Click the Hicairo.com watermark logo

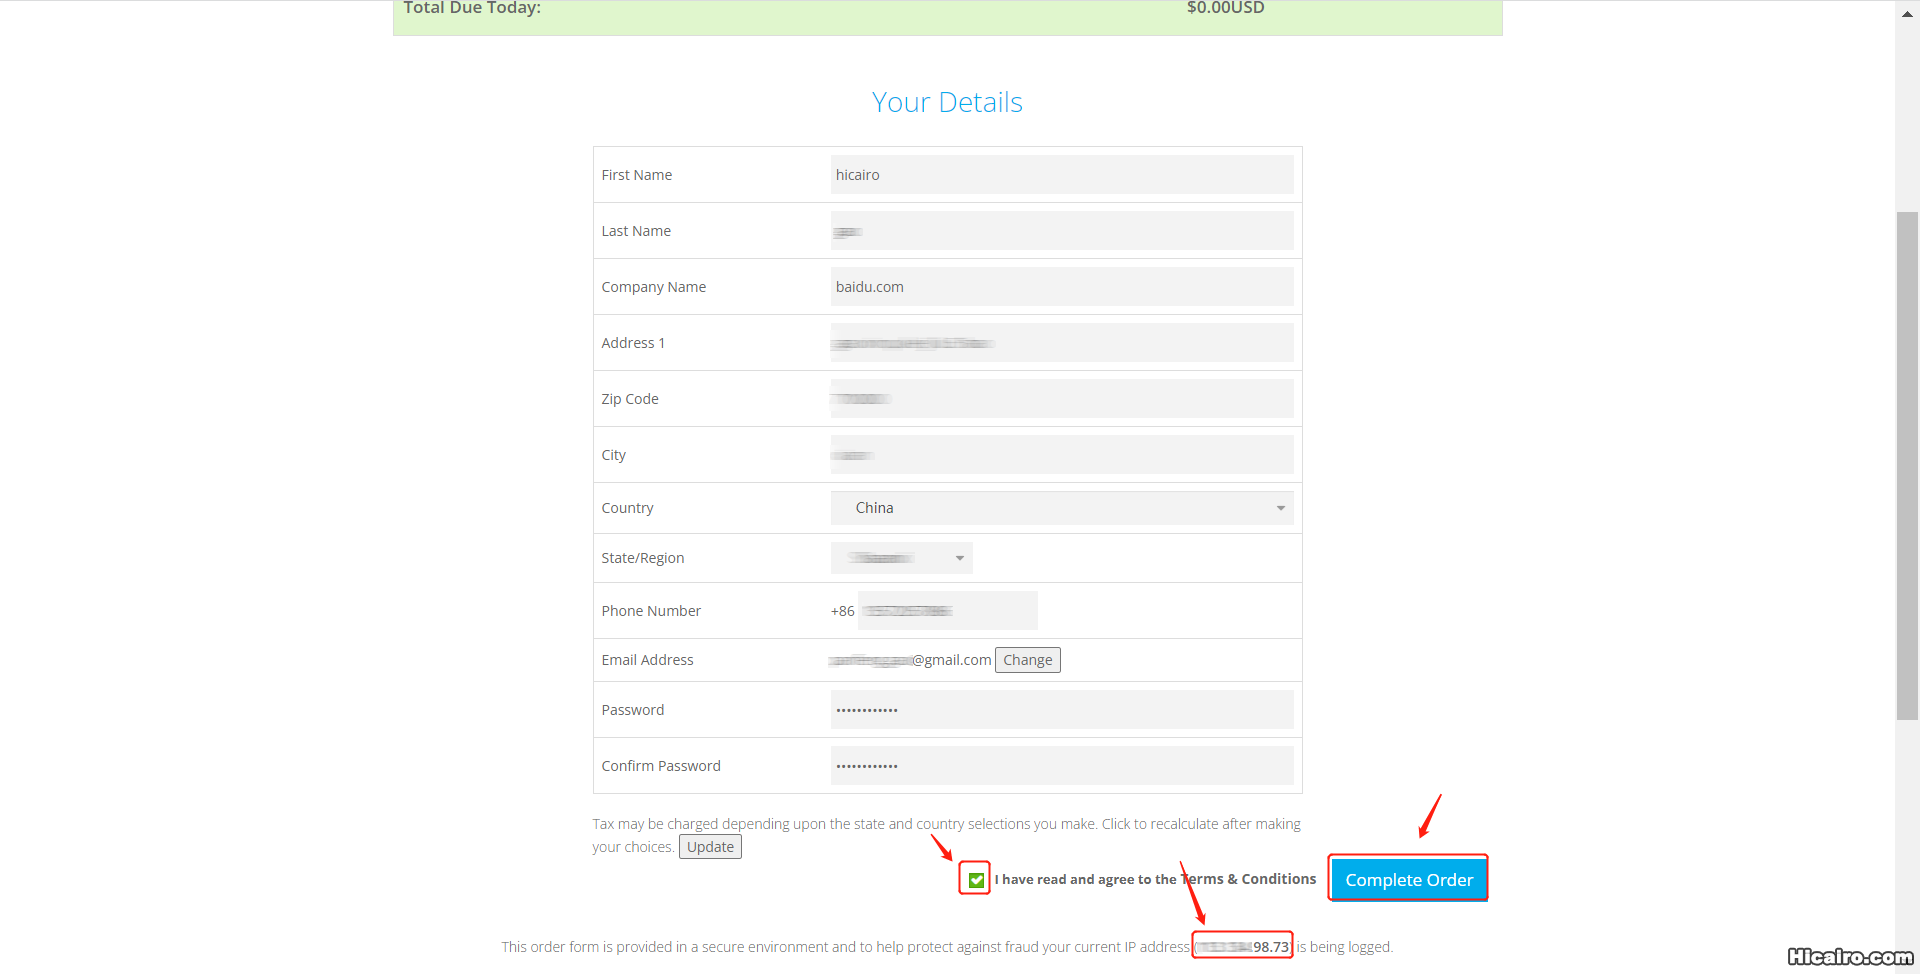click(1849, 957)
